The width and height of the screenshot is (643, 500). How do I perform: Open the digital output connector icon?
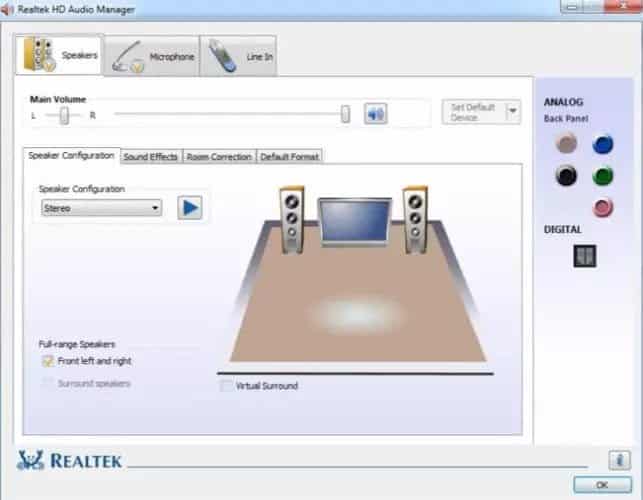584,256
